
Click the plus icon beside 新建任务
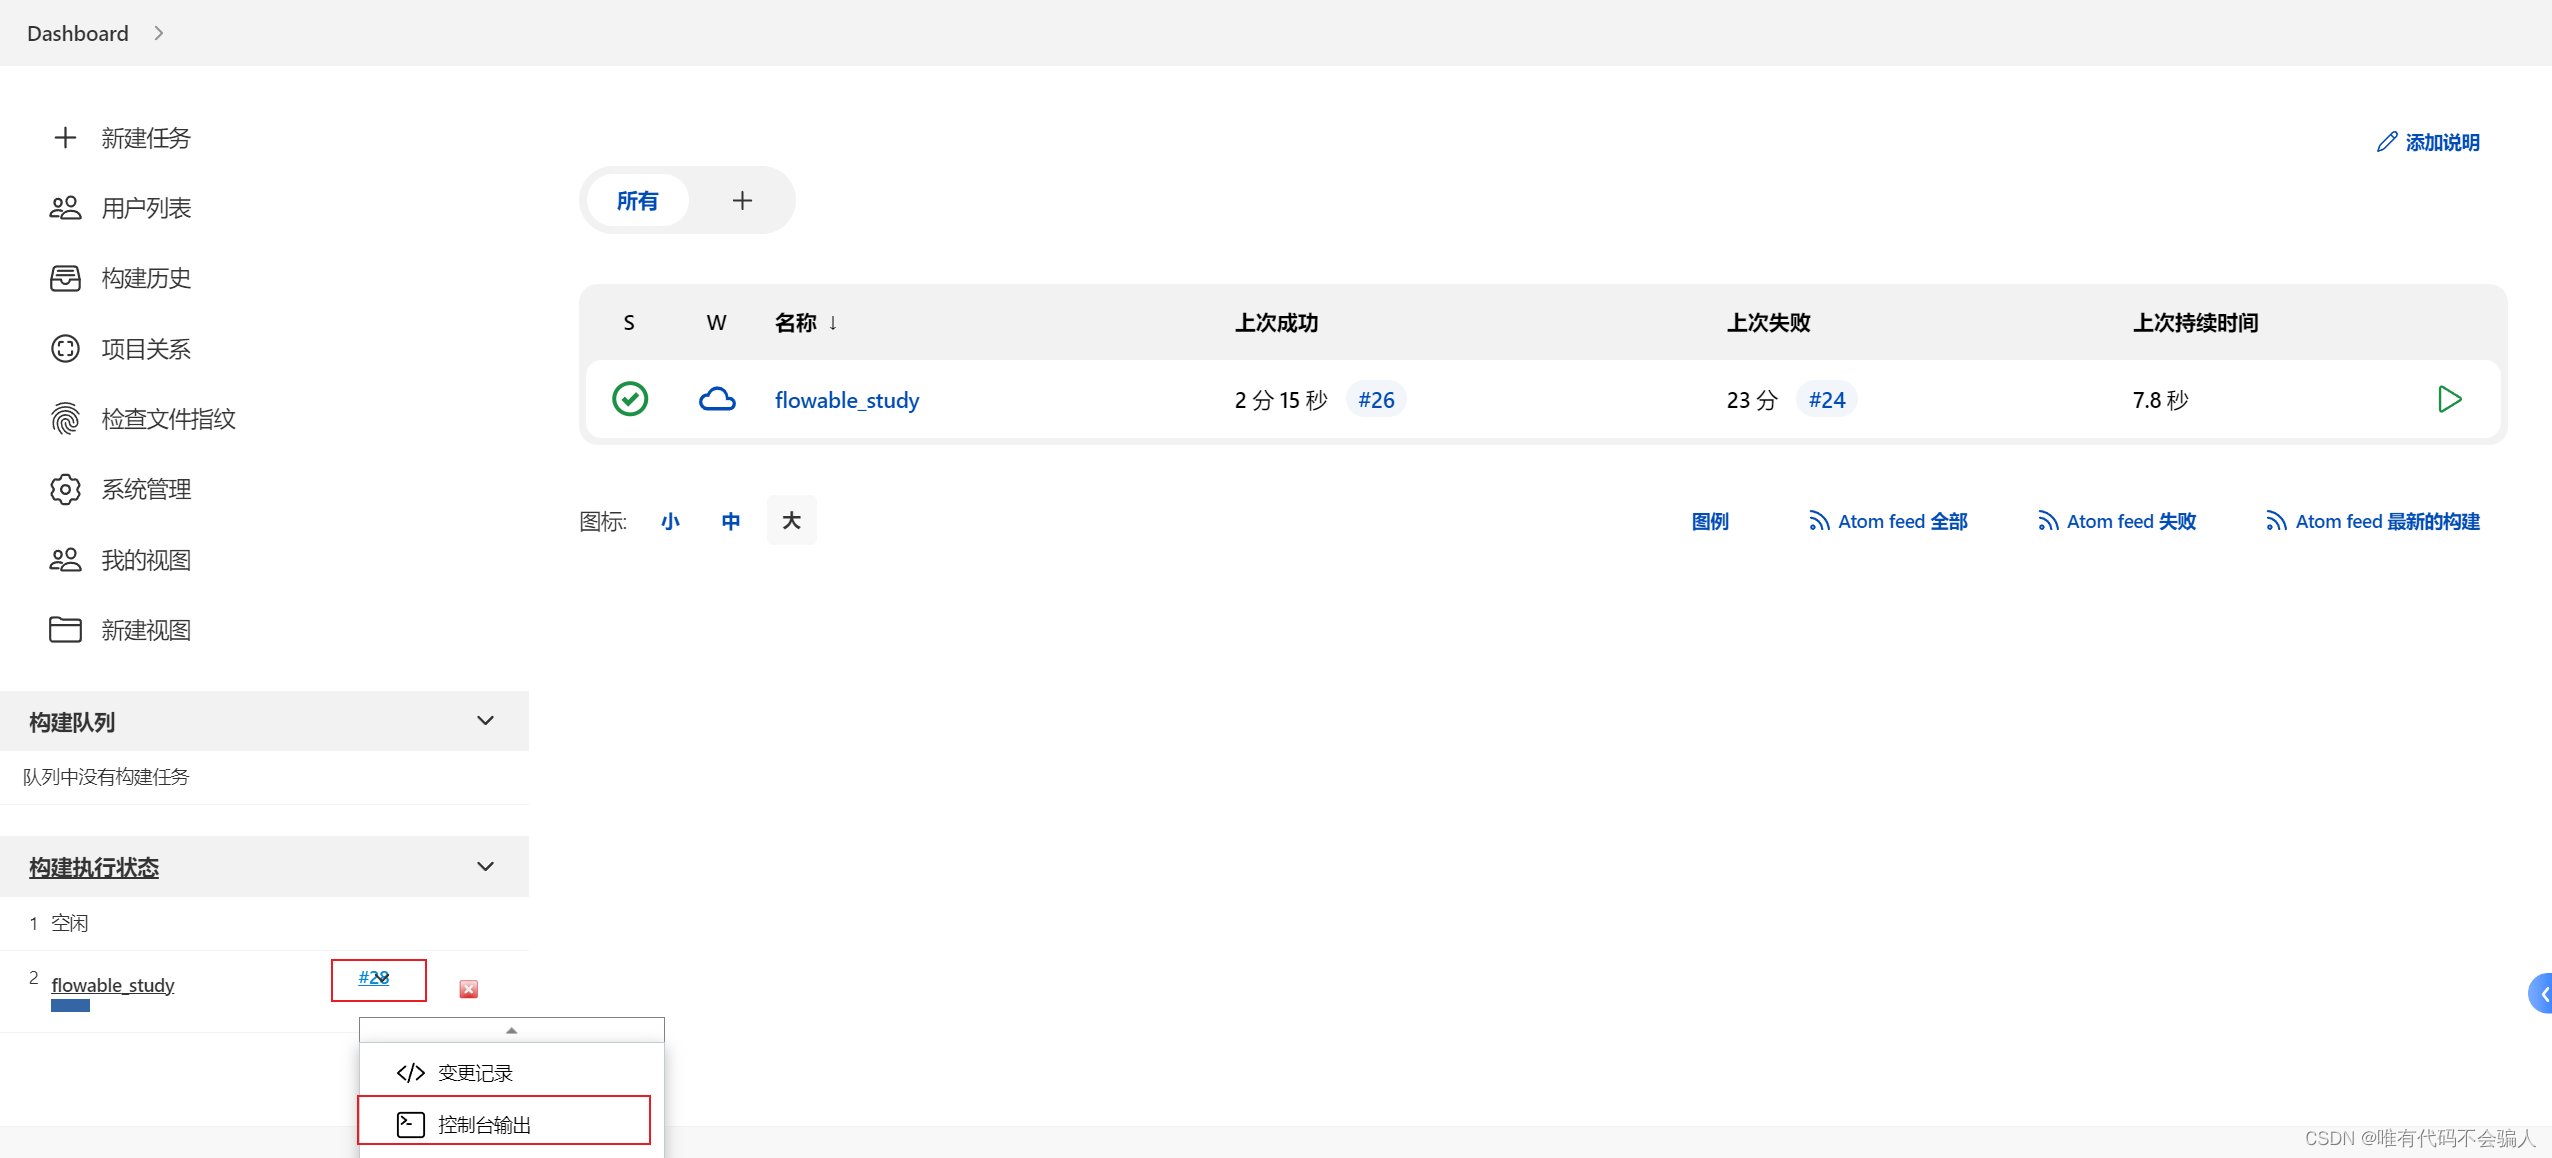click(x=65, y=138)
